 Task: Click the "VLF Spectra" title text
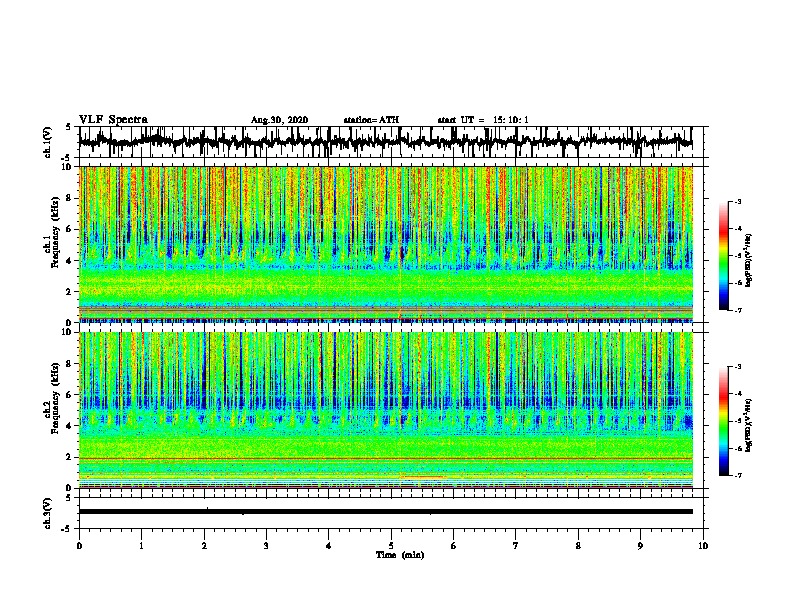tap(113, 120)
